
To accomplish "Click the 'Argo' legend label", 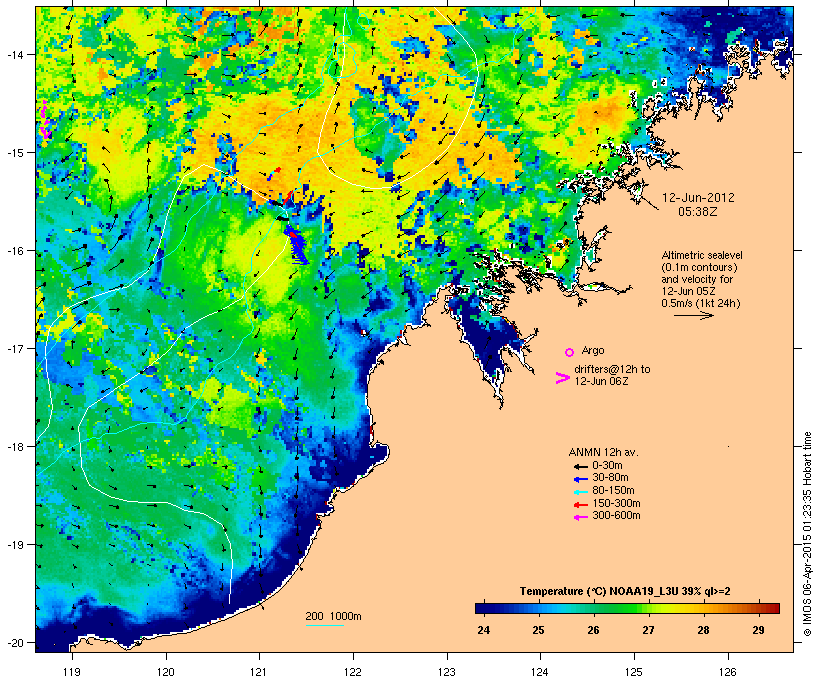I will point(593,350).
